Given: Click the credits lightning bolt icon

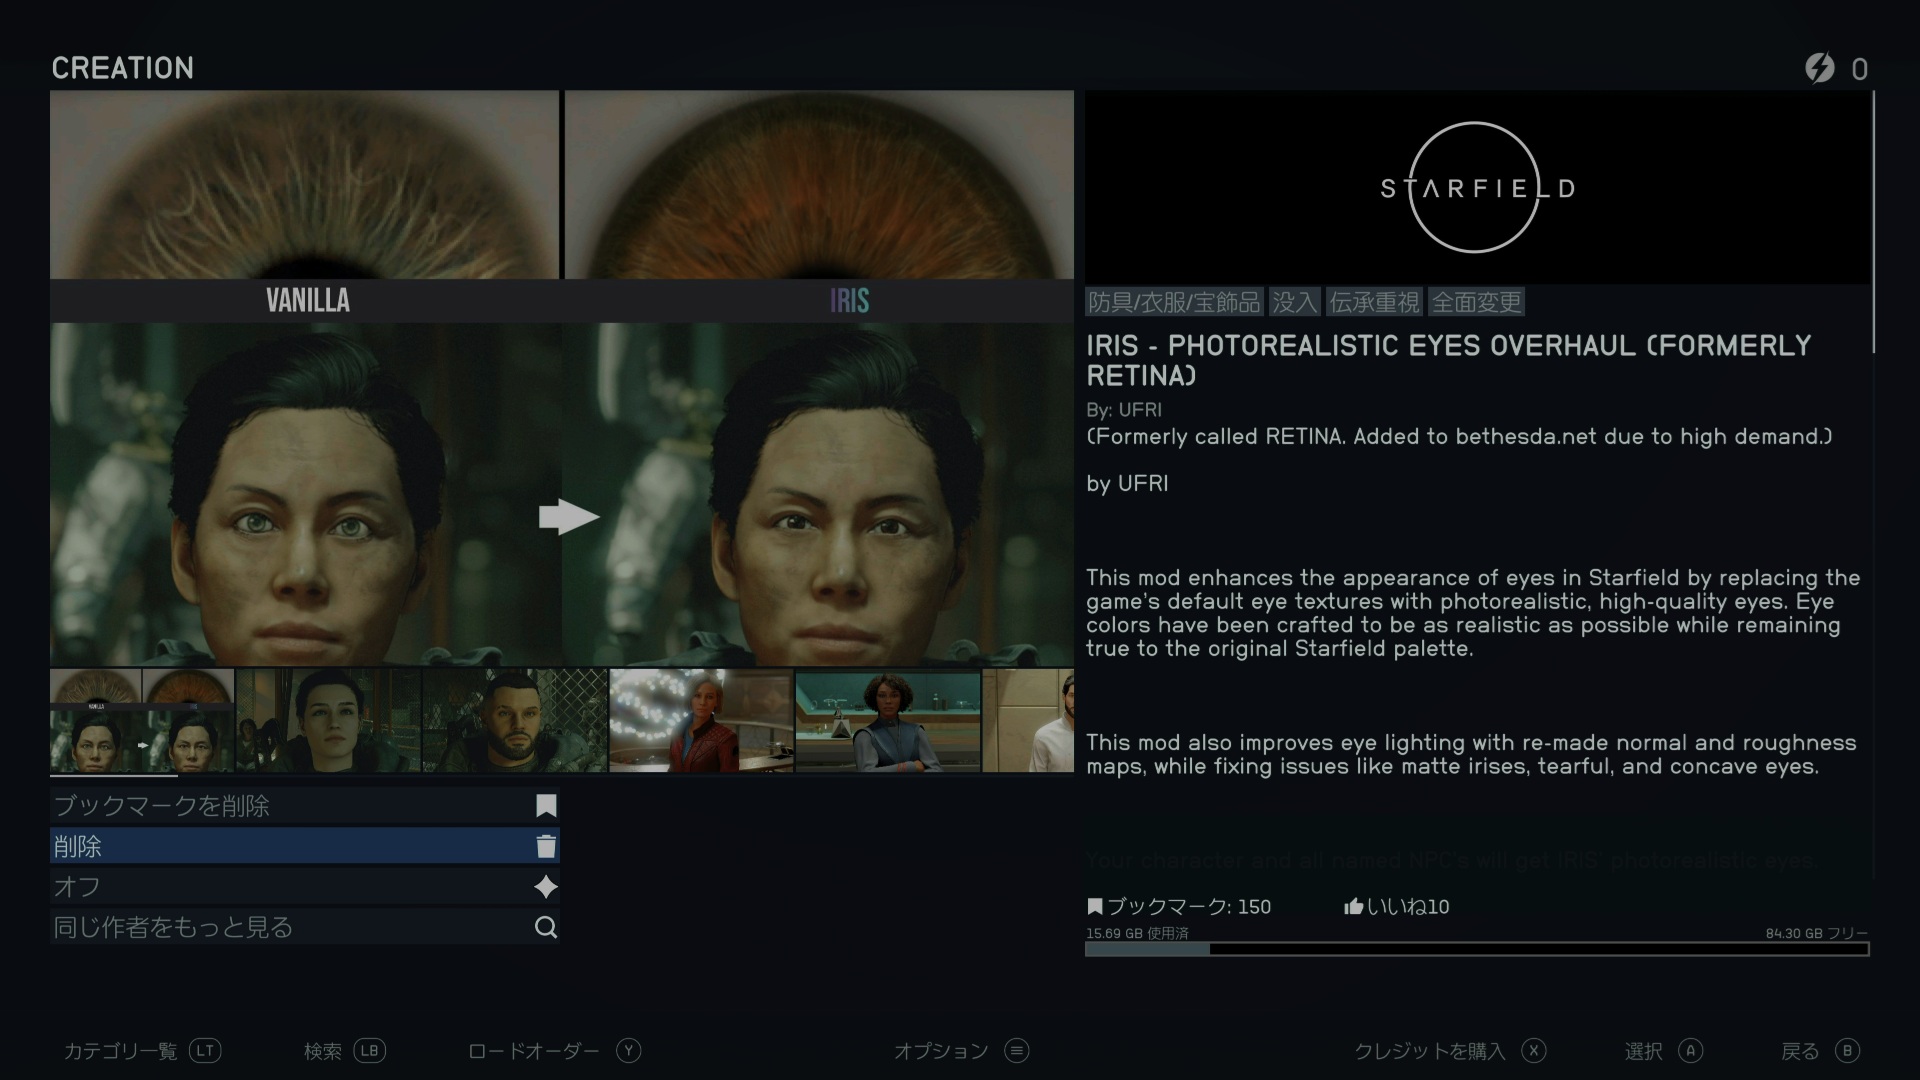Looking at the screenshot, I should click(1819, 68).
